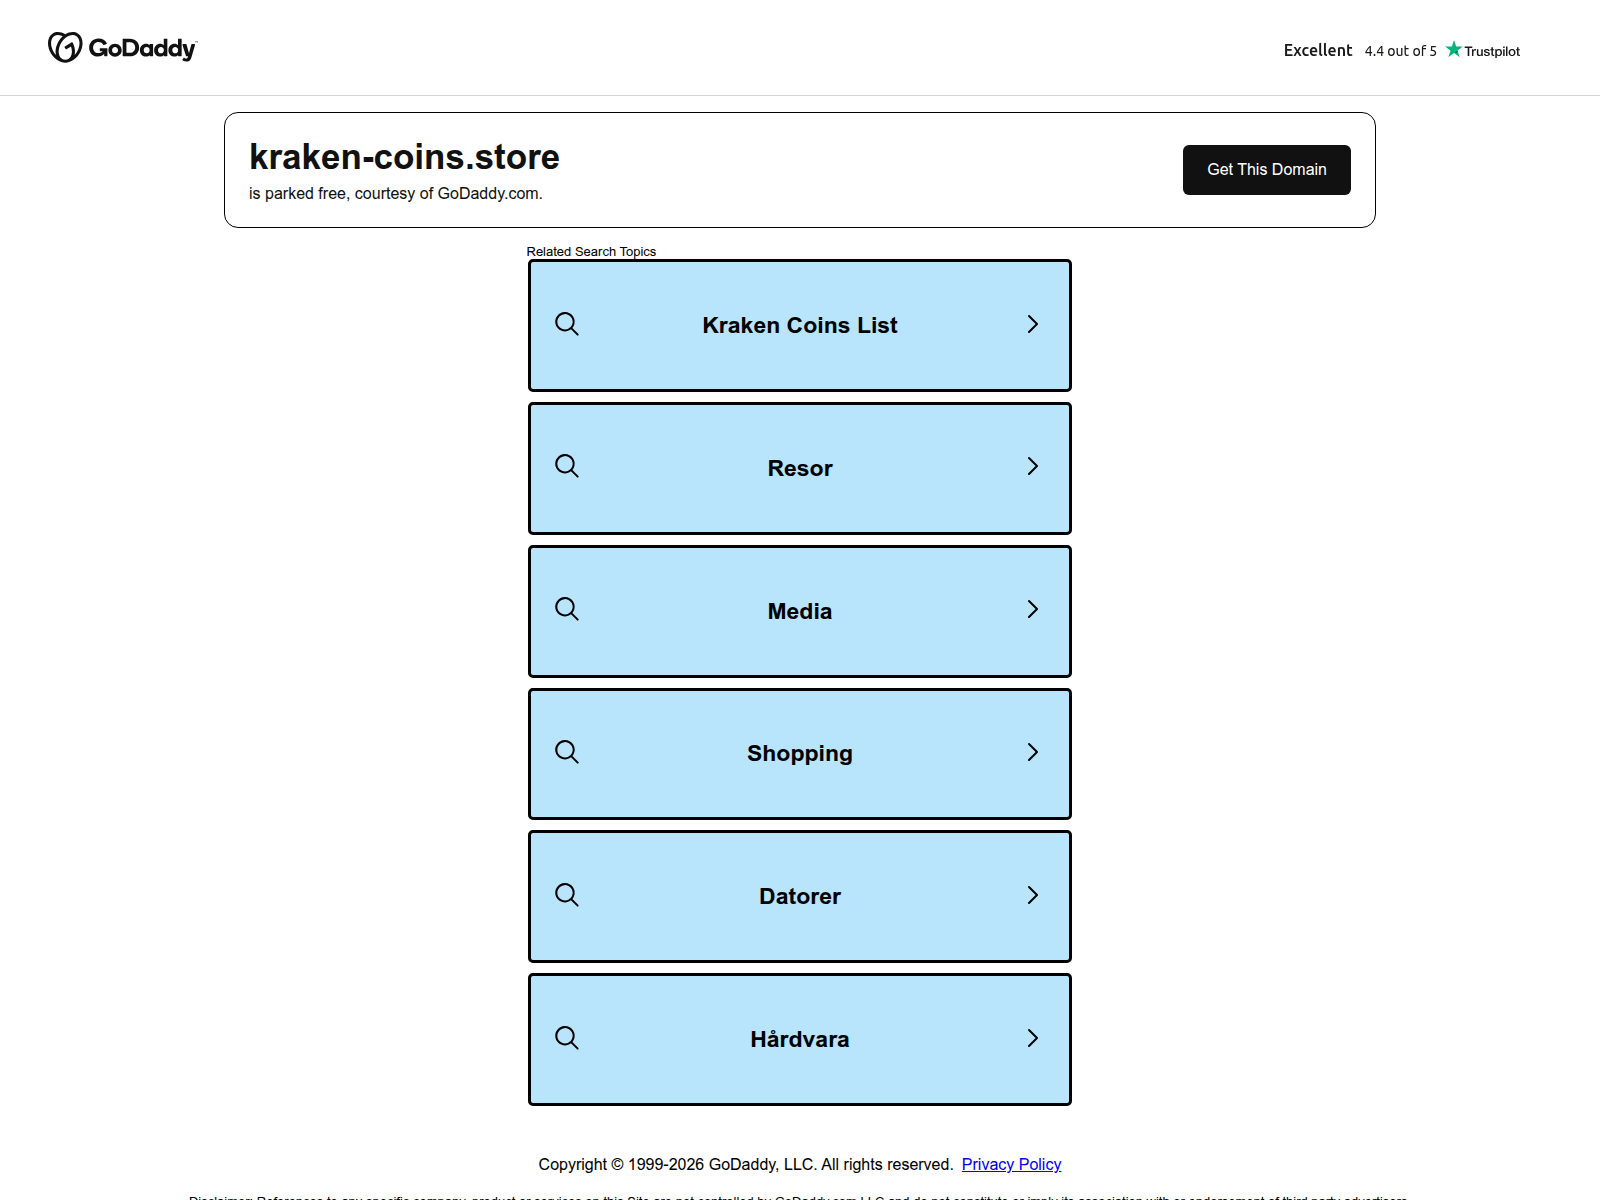Click the search icon in the Datorer row

(x=567, y=895)
